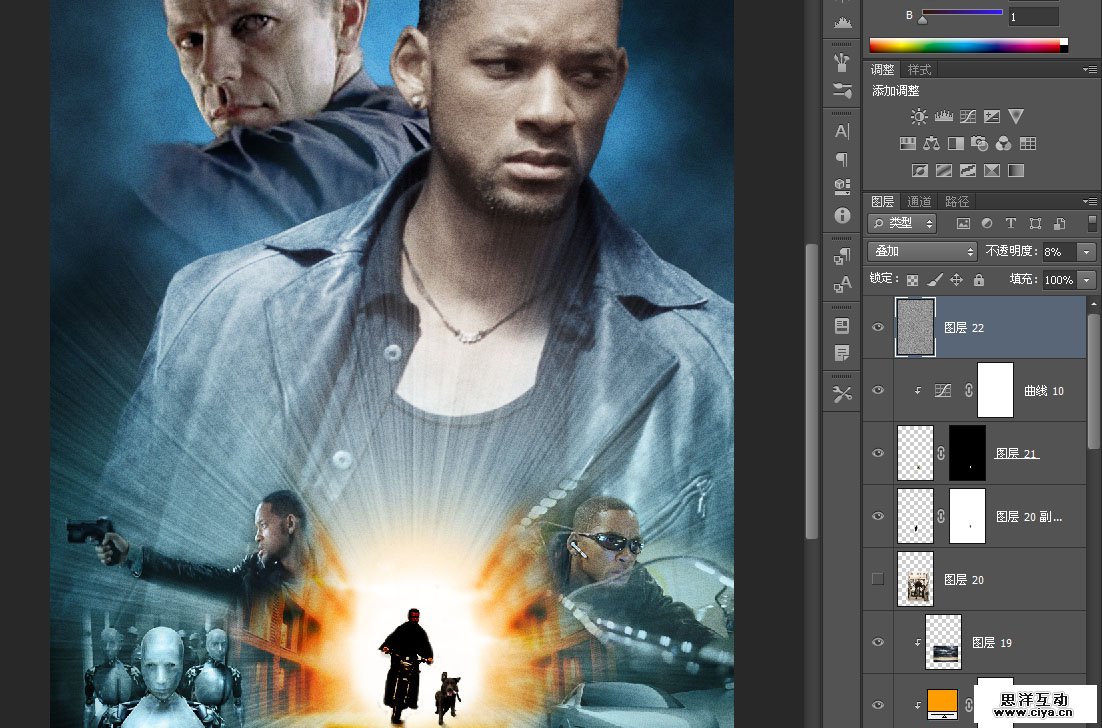Open the Paragraph panel icon

(842, 159)
